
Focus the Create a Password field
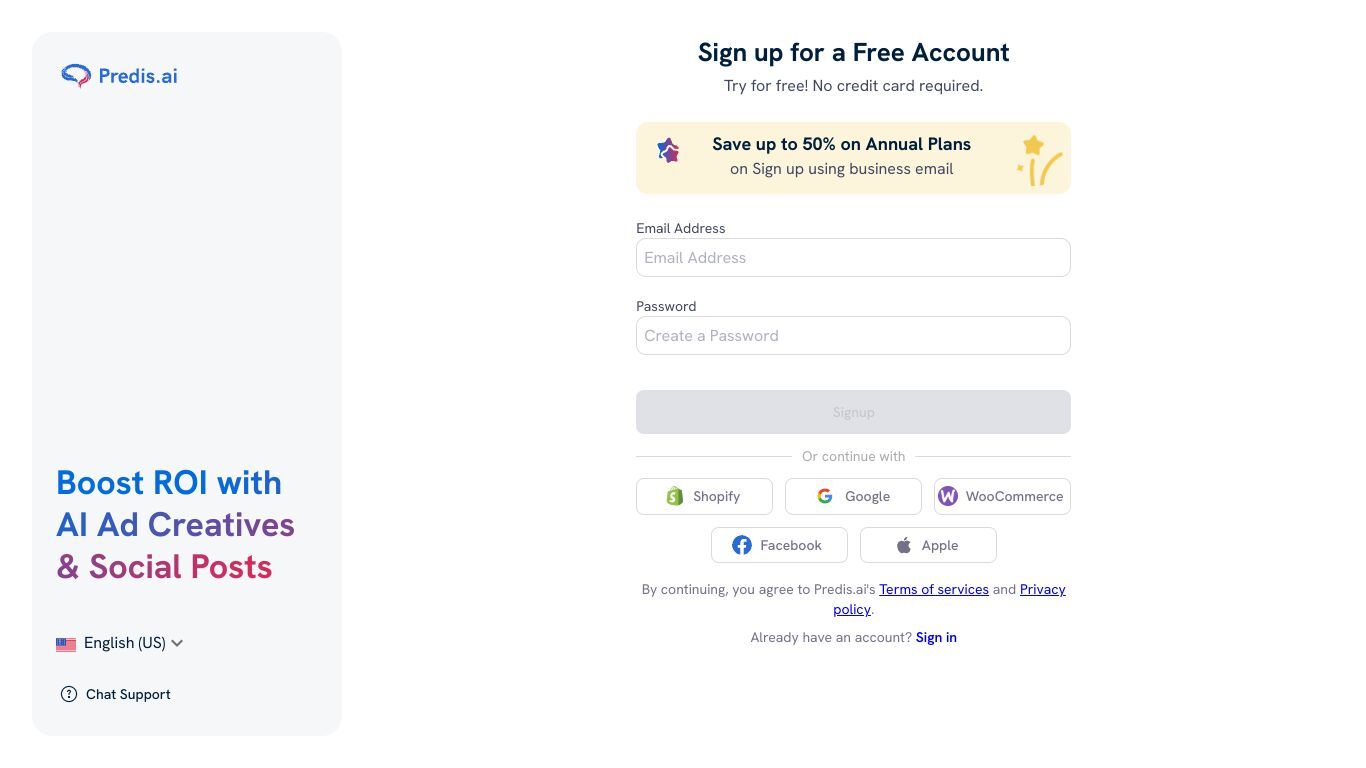point(853,335)
